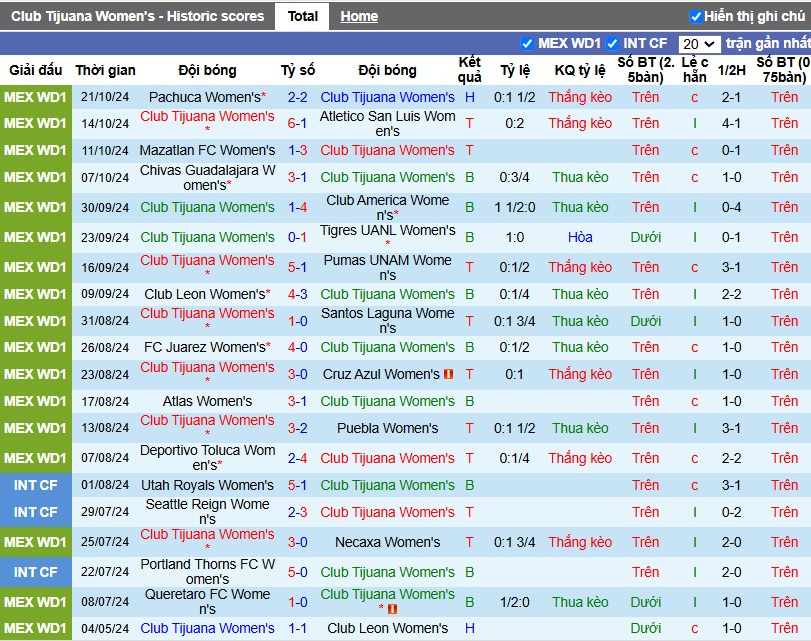Select Queretaro FC Women's team name
This screenshot has height=641, width=811.
(207, 602)
